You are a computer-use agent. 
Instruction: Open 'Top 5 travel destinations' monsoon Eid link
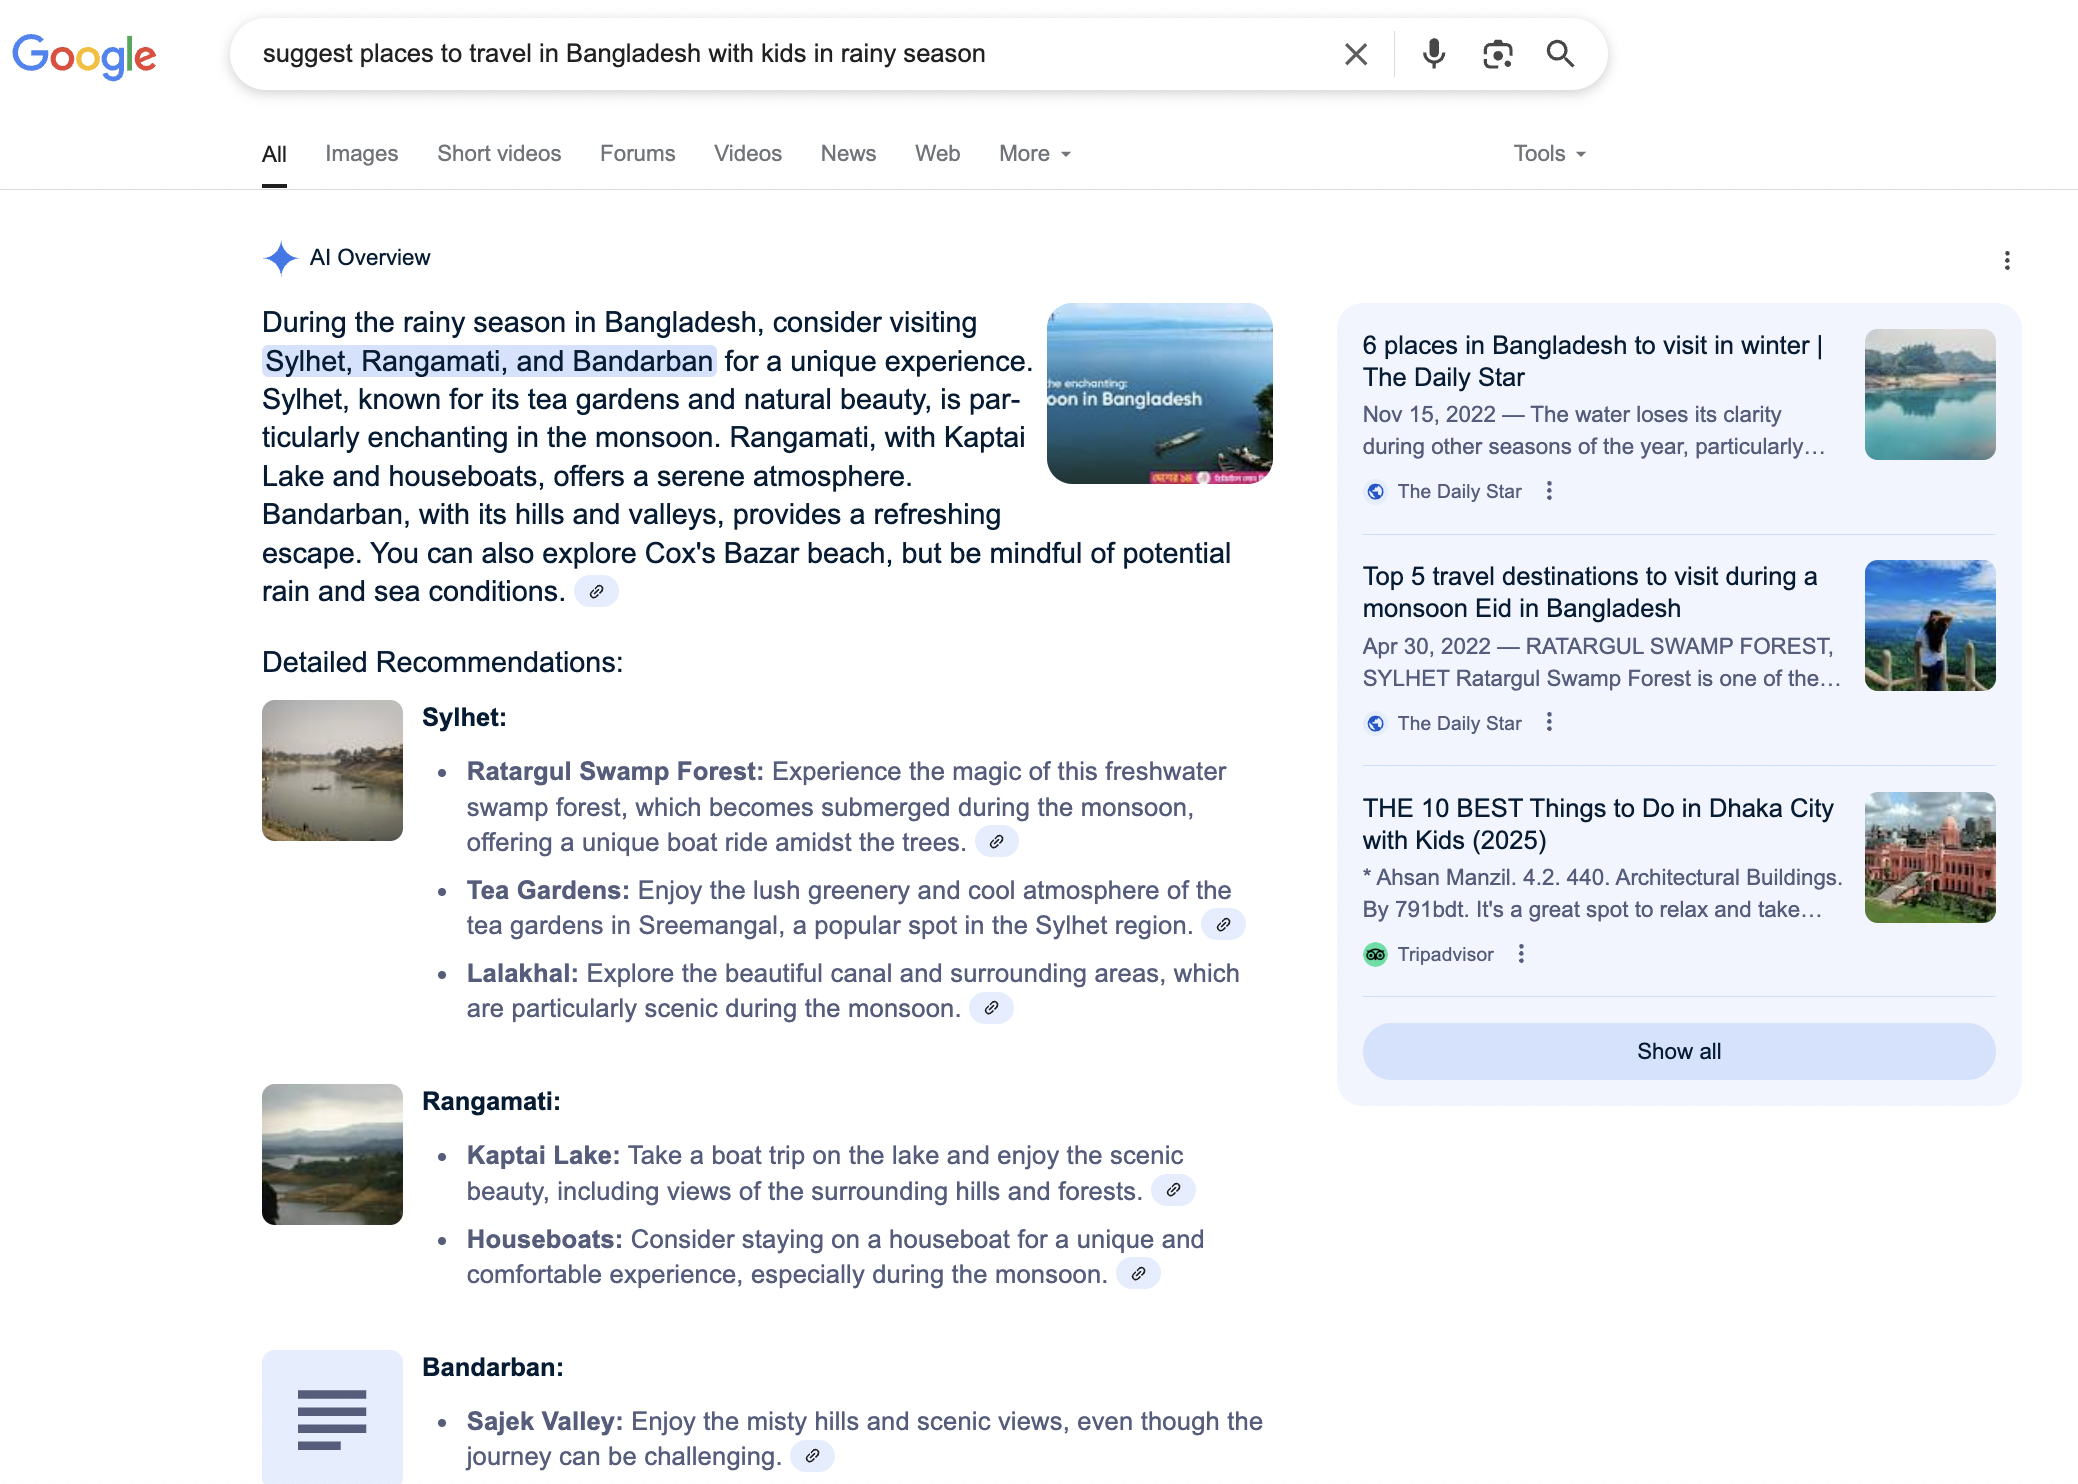[x=1590, y=592]
